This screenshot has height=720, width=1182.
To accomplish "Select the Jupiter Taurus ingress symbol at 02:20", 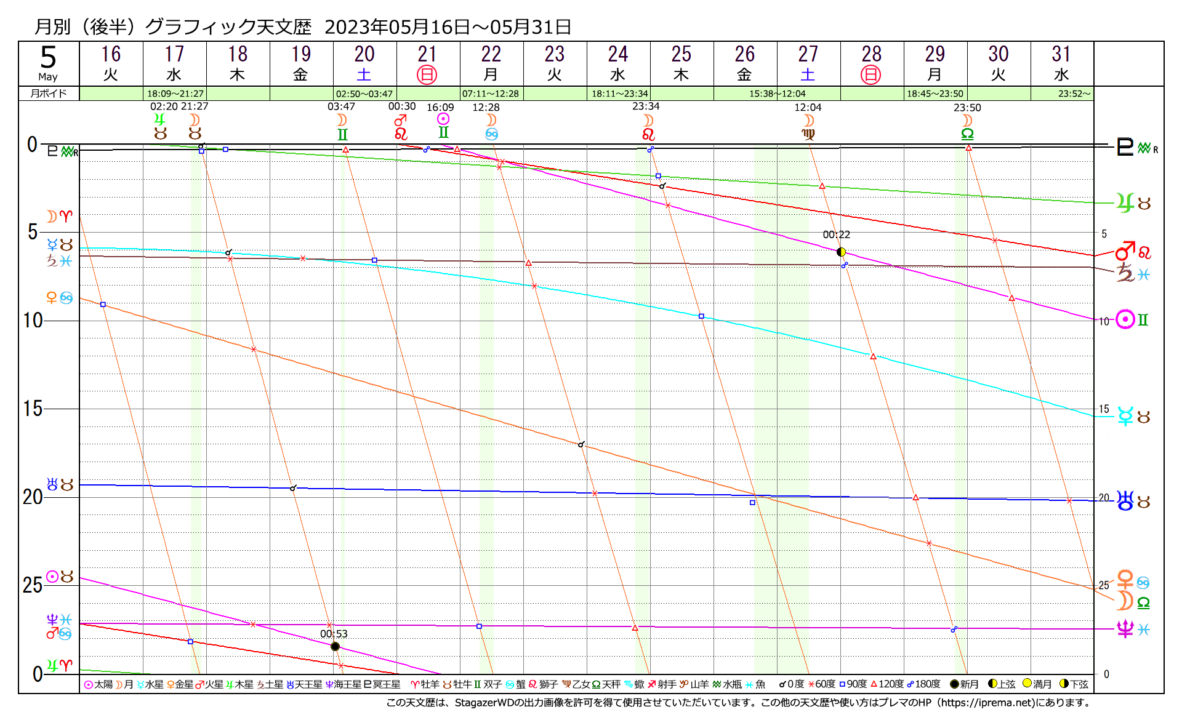I will click(x=159, y=125).
